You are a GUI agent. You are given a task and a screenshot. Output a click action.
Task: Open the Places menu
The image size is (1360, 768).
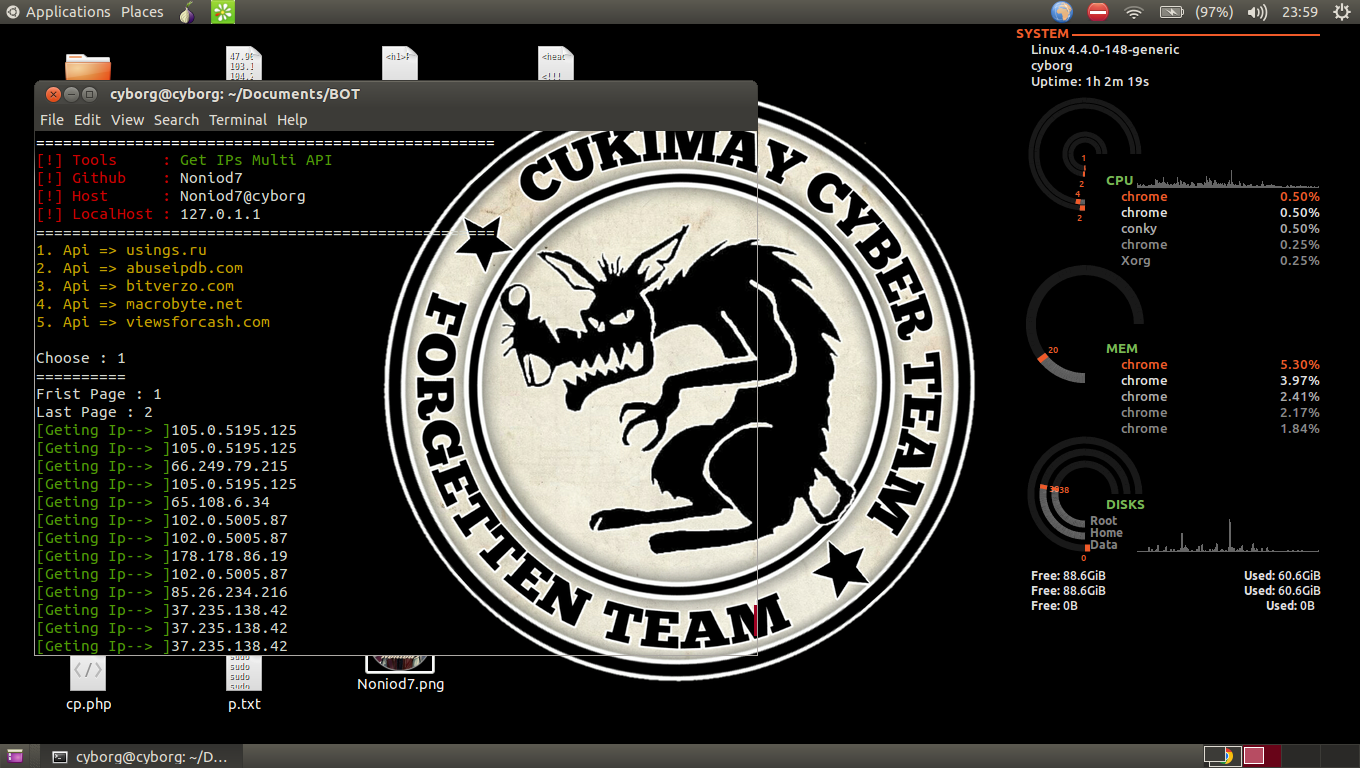tap(142, 12)
